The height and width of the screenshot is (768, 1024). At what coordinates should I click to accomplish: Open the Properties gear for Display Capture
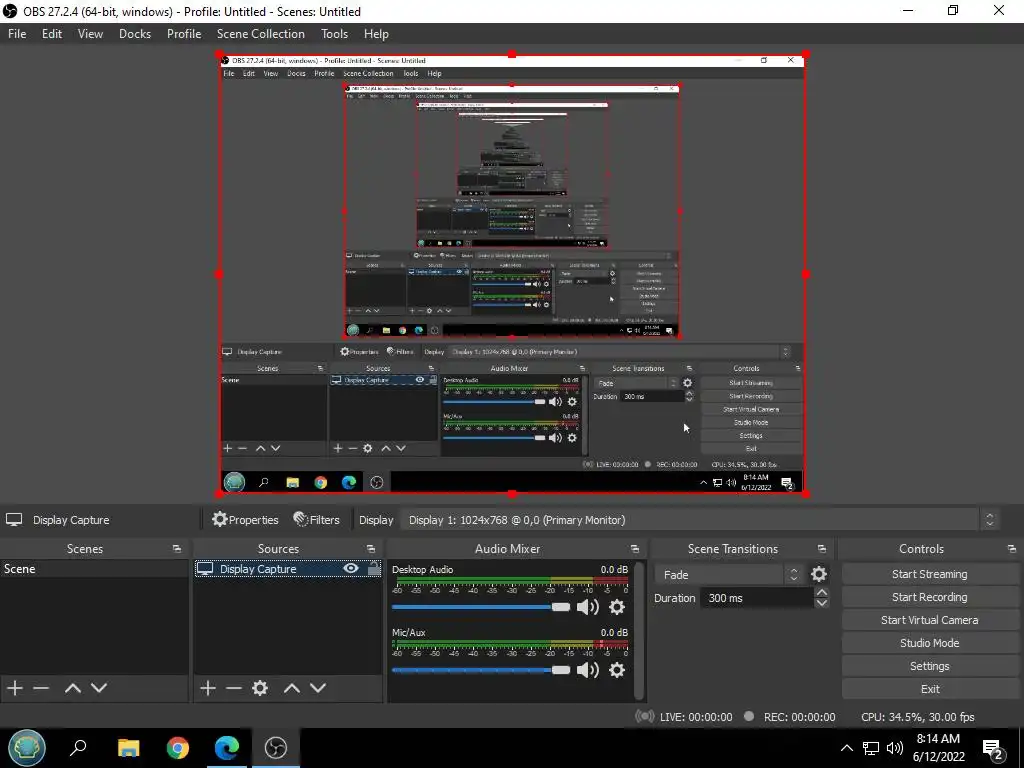tap(245, 520)
